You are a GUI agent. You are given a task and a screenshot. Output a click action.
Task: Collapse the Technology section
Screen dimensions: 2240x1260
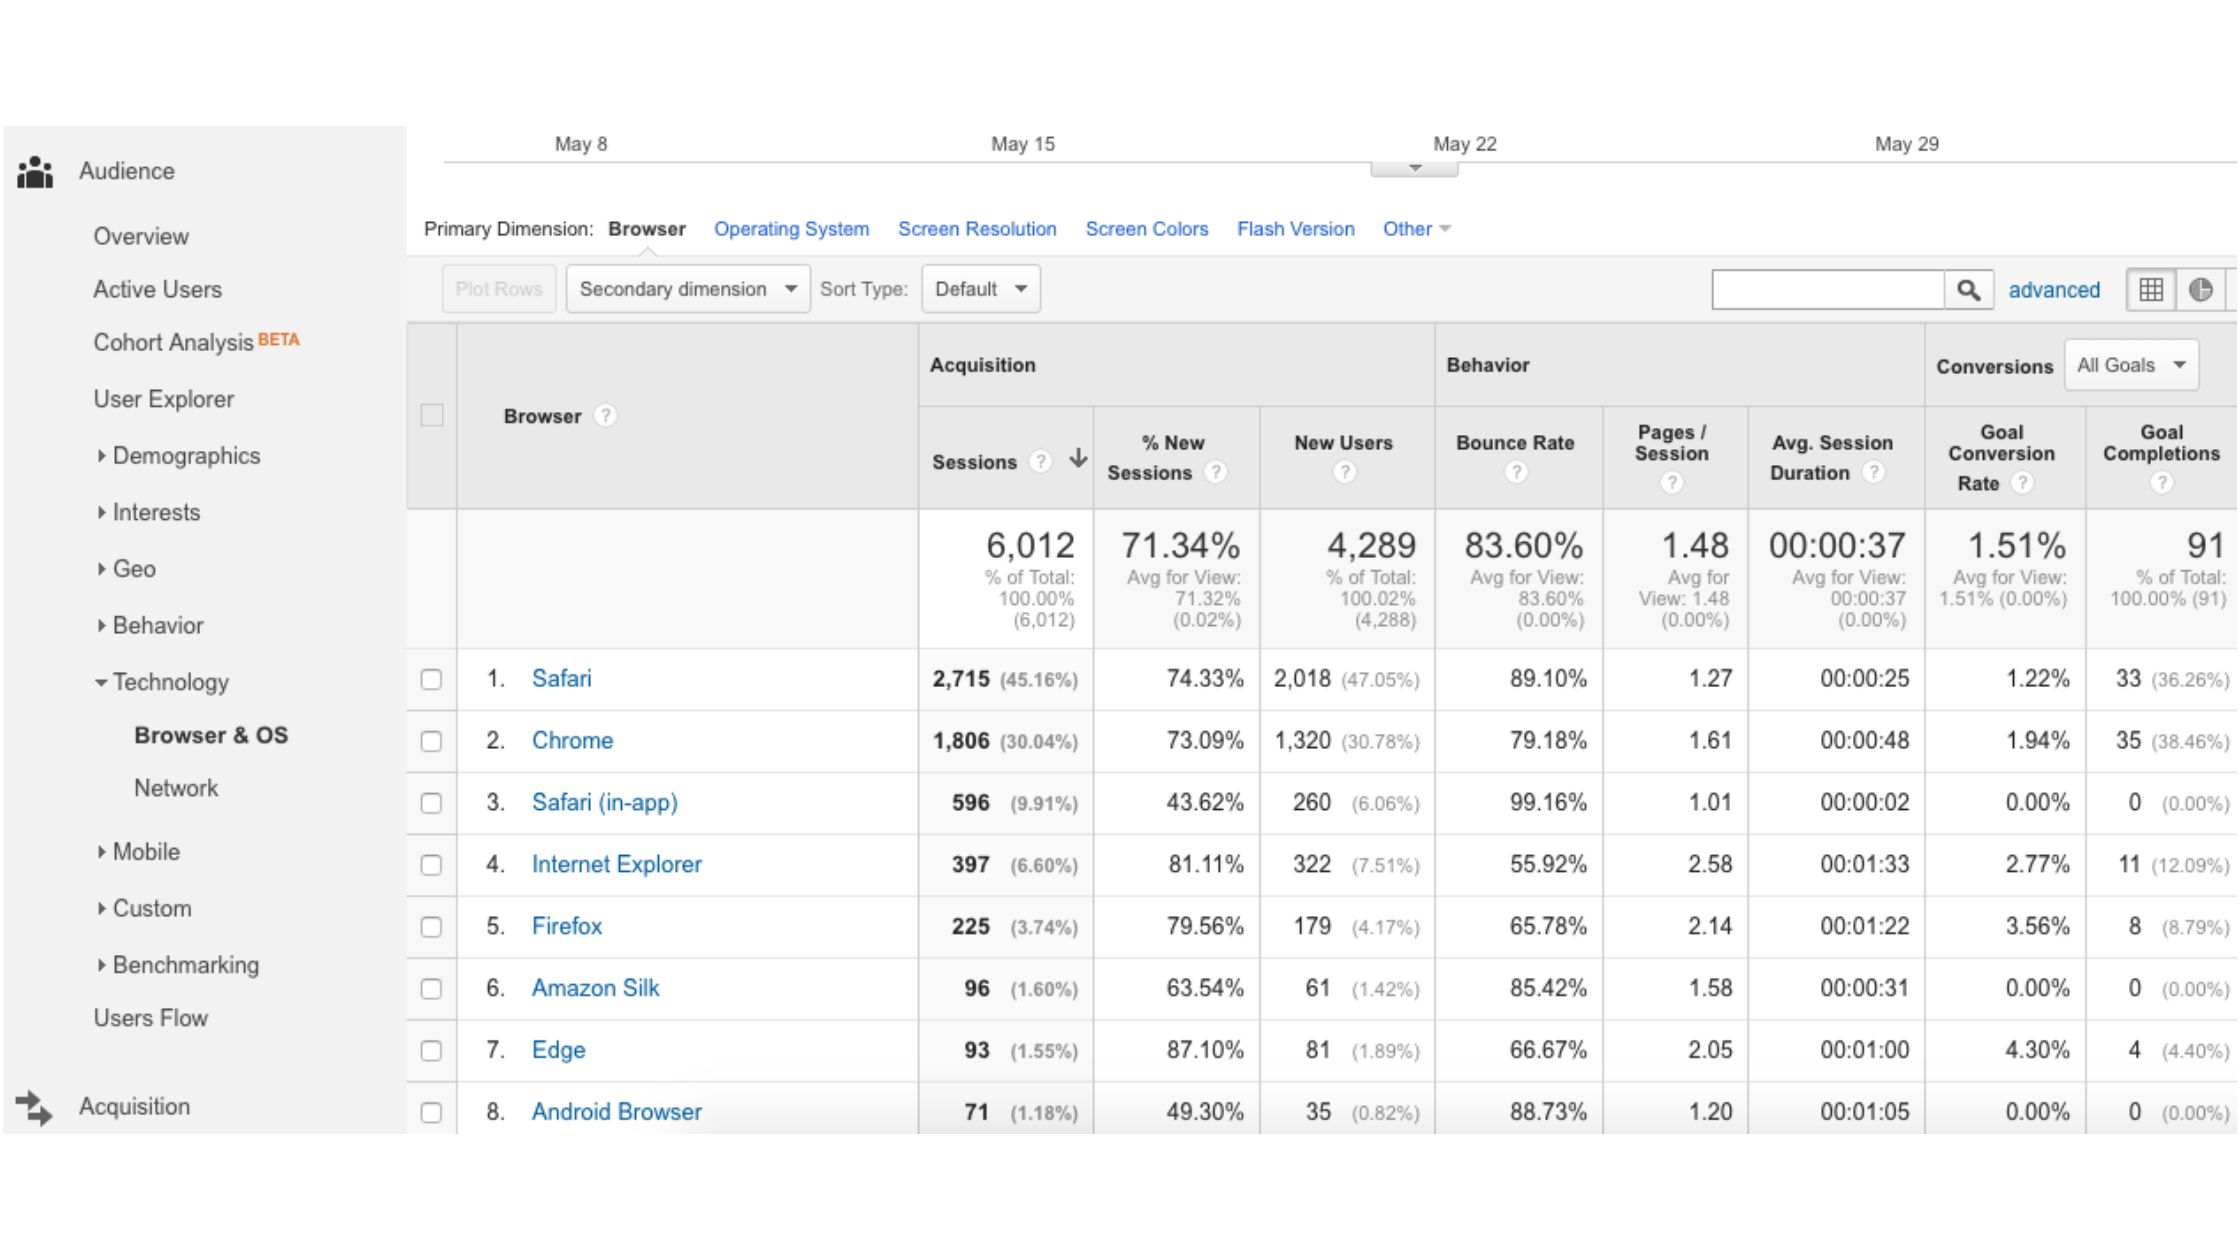[x=162, y=683]
